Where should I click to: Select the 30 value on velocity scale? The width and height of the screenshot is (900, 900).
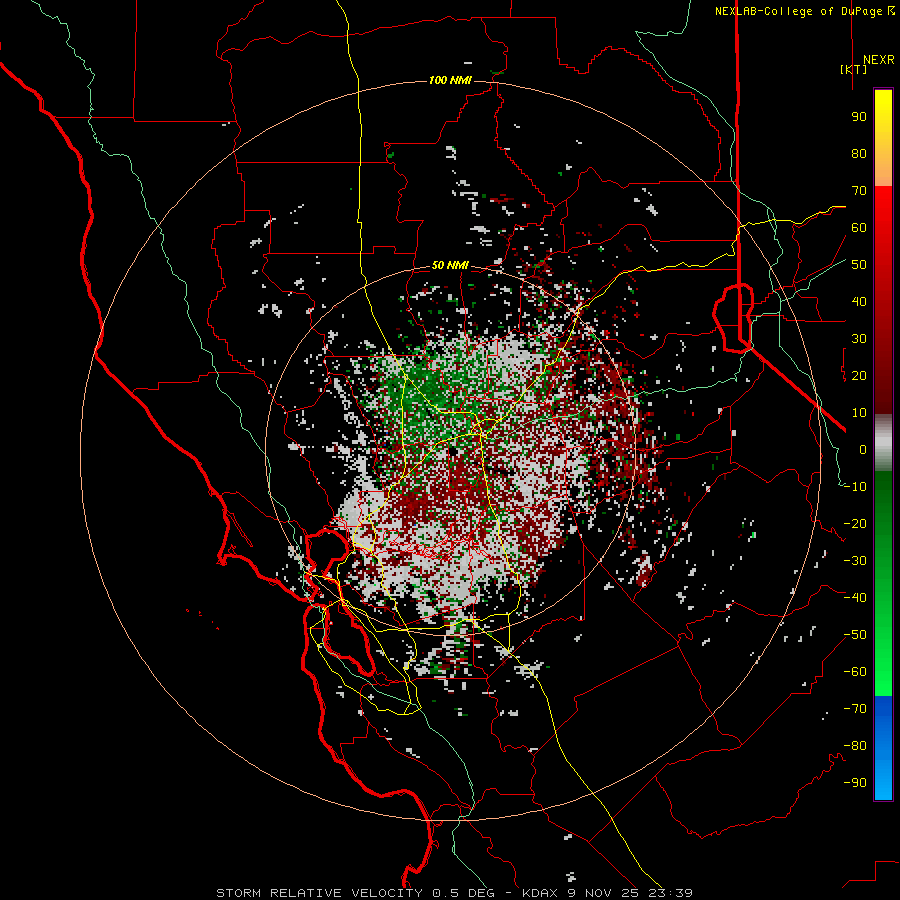pyautogui.click(x=859, y=339)
